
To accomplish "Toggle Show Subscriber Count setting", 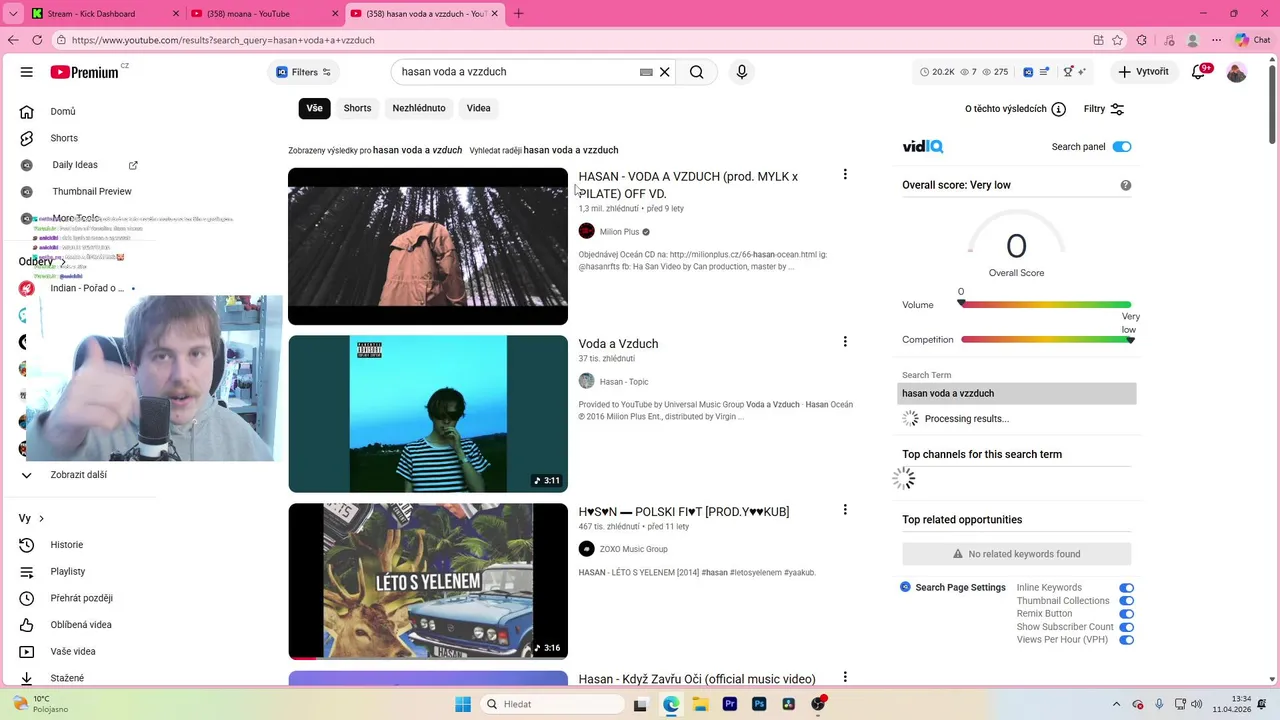I will click(x=1127, y=627).
